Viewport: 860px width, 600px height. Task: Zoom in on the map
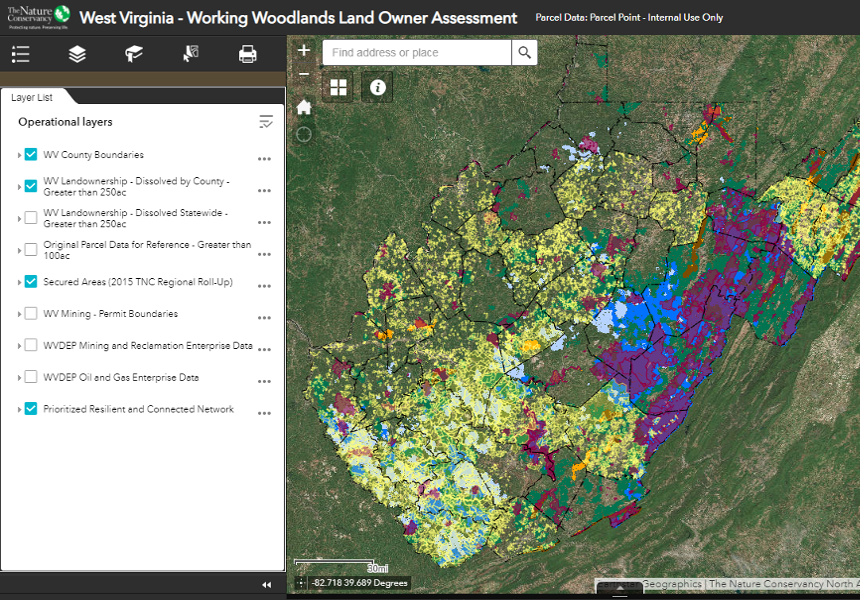(304, 50)
